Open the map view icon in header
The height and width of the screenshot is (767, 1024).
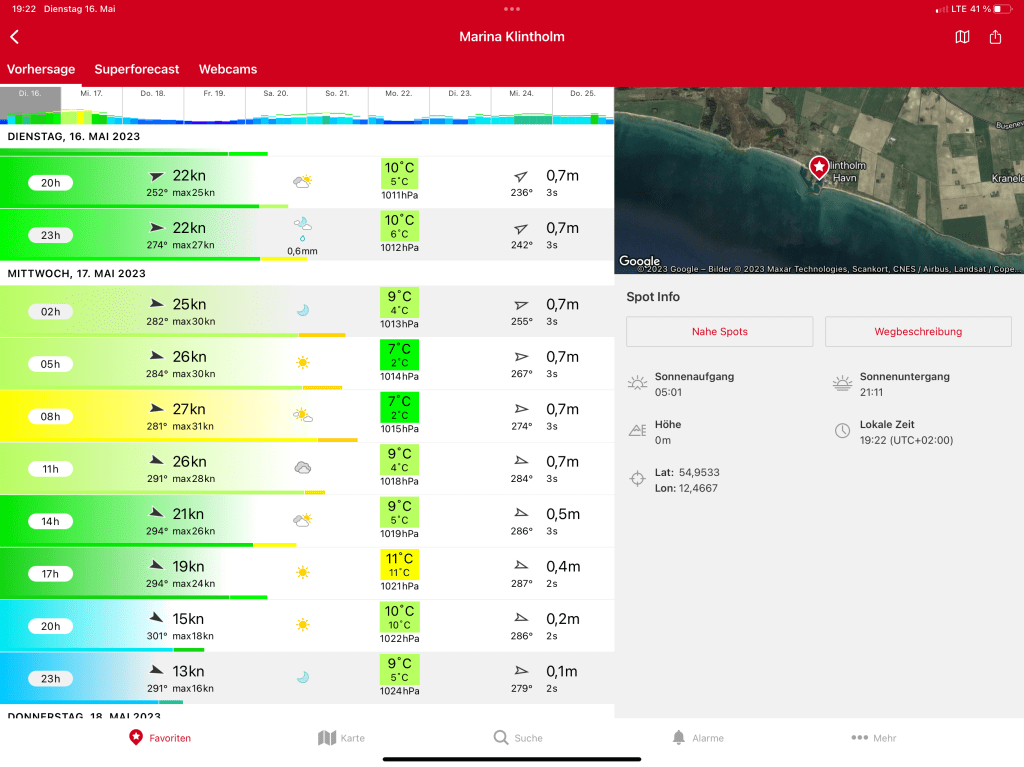(x=962, y=37)
